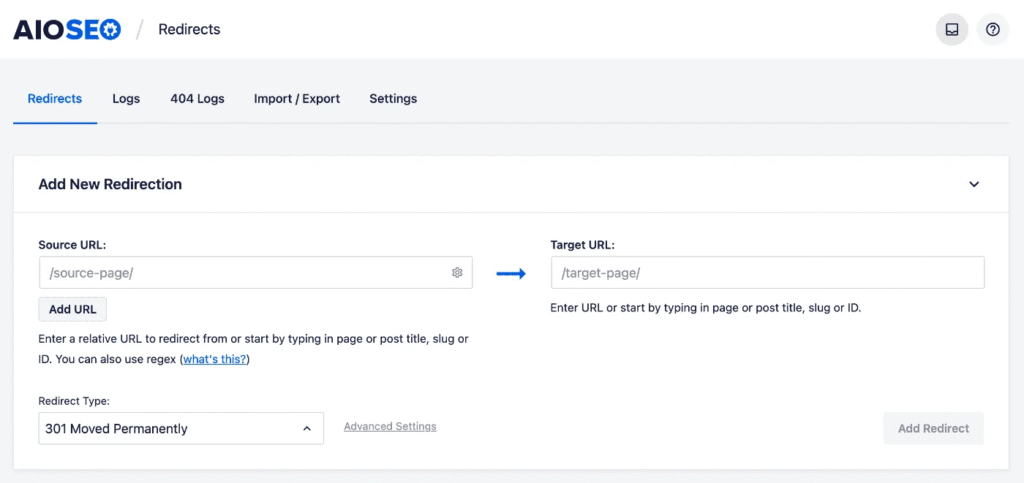Viewport: 1024px width, 483px height.
Task: Open the help question mark icon
Action: (x=992, y=30)
